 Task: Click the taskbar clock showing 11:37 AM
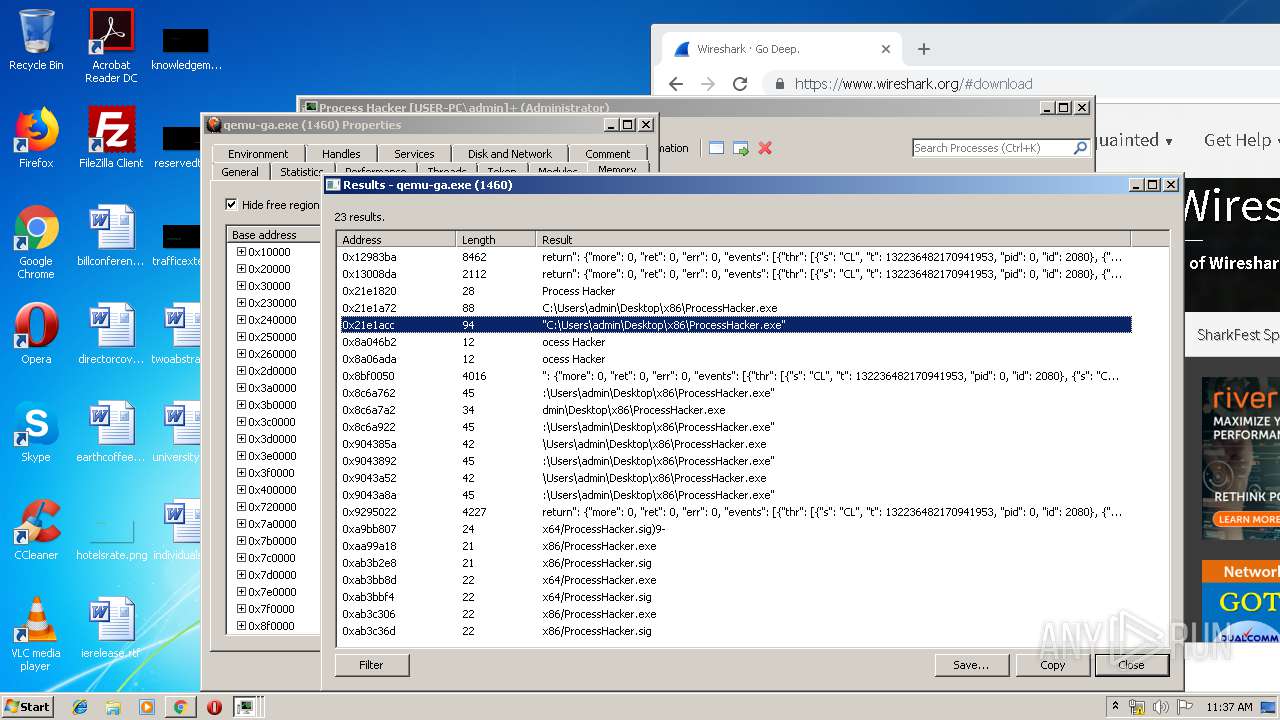click(1229, 707)
